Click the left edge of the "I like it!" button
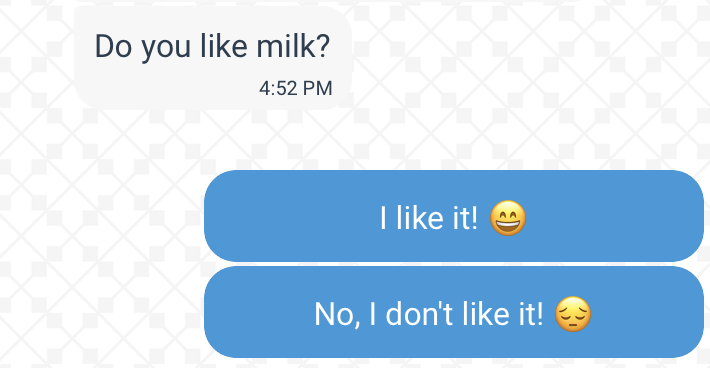Viewport: 710px width, 368px height. (215, 216)
